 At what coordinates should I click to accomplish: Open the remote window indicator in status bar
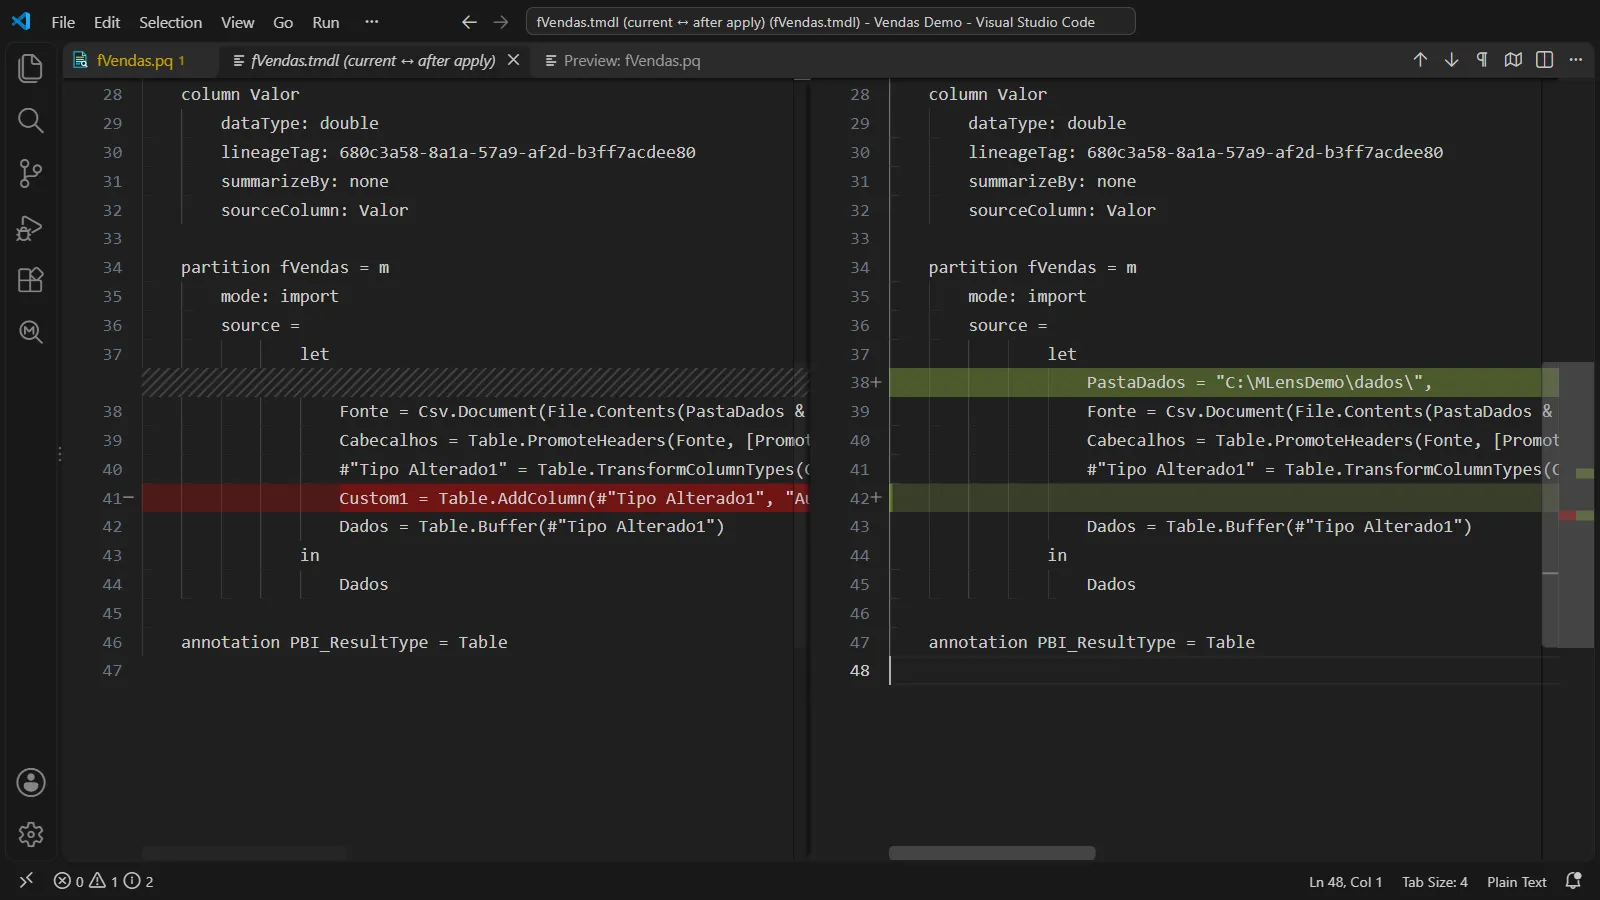pyautogui.click(x=26, y=881)
